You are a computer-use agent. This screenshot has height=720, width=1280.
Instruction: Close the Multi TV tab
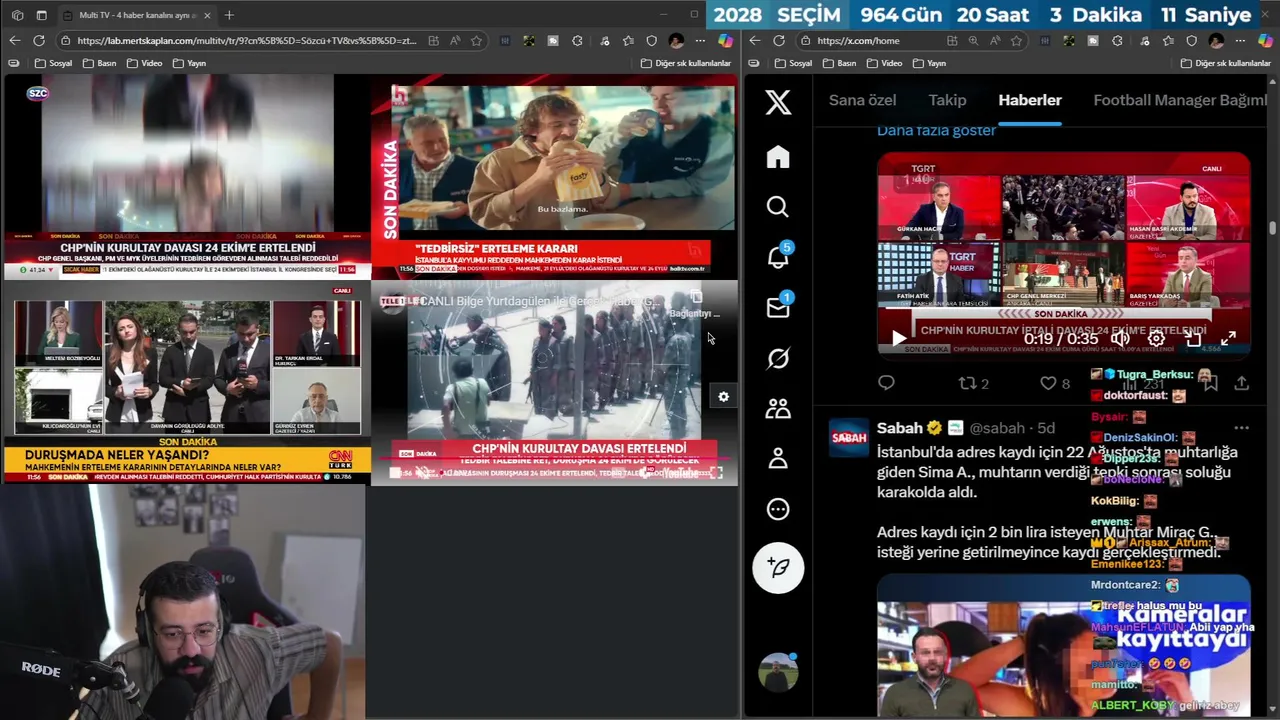[x=206, y=15]
